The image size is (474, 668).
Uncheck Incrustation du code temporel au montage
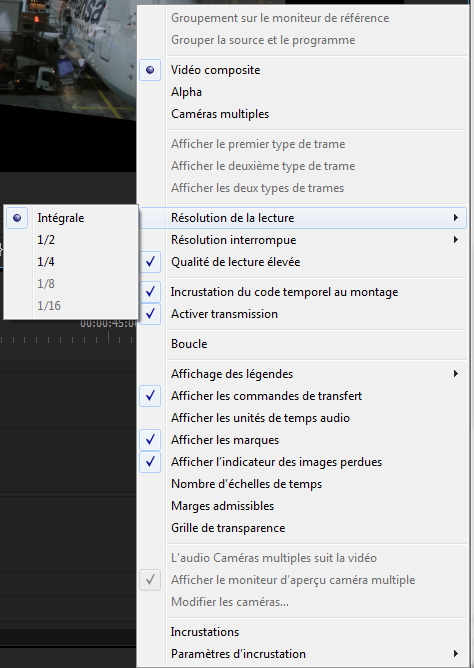click(303, 292)
